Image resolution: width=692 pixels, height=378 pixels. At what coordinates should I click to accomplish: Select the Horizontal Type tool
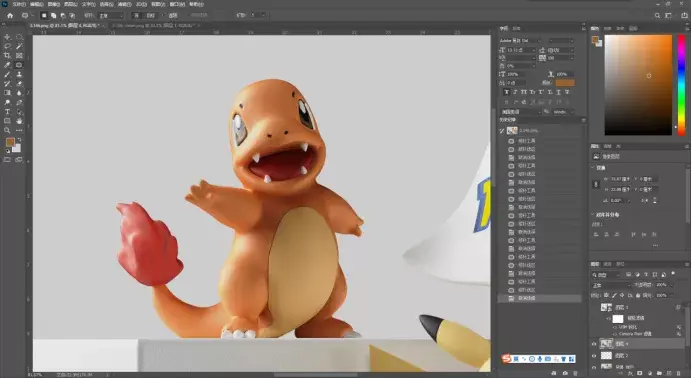pyautogui.click(x=7, y=112)
